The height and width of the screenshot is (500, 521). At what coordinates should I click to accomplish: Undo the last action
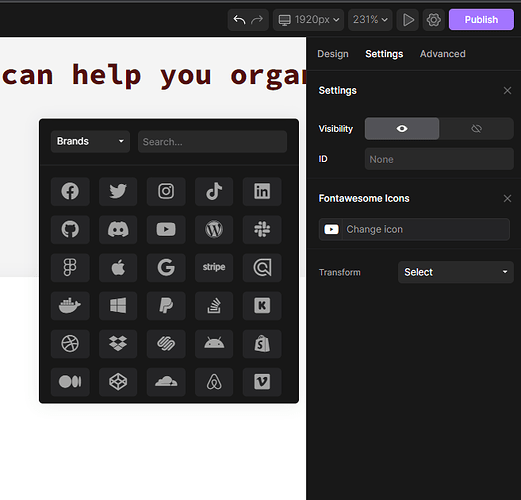coord(239,20)
